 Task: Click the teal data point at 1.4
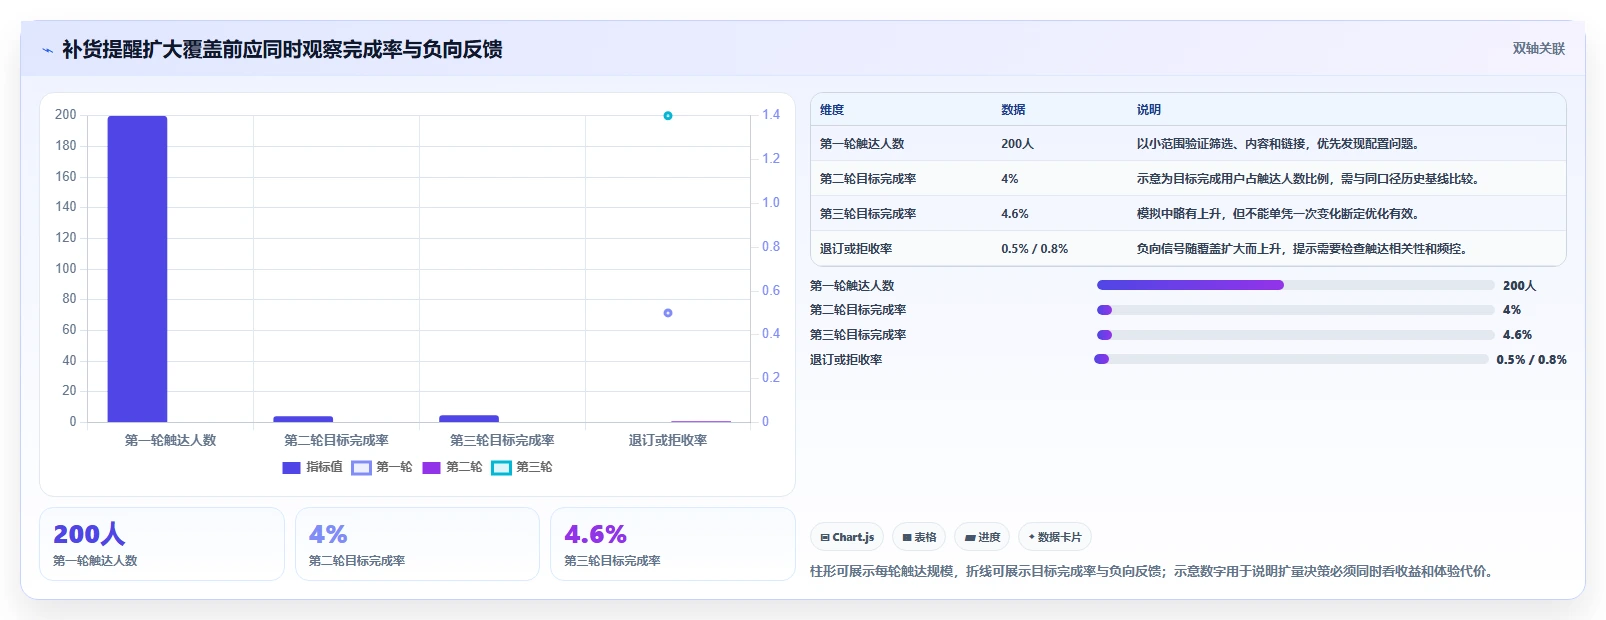pos(668,116)
